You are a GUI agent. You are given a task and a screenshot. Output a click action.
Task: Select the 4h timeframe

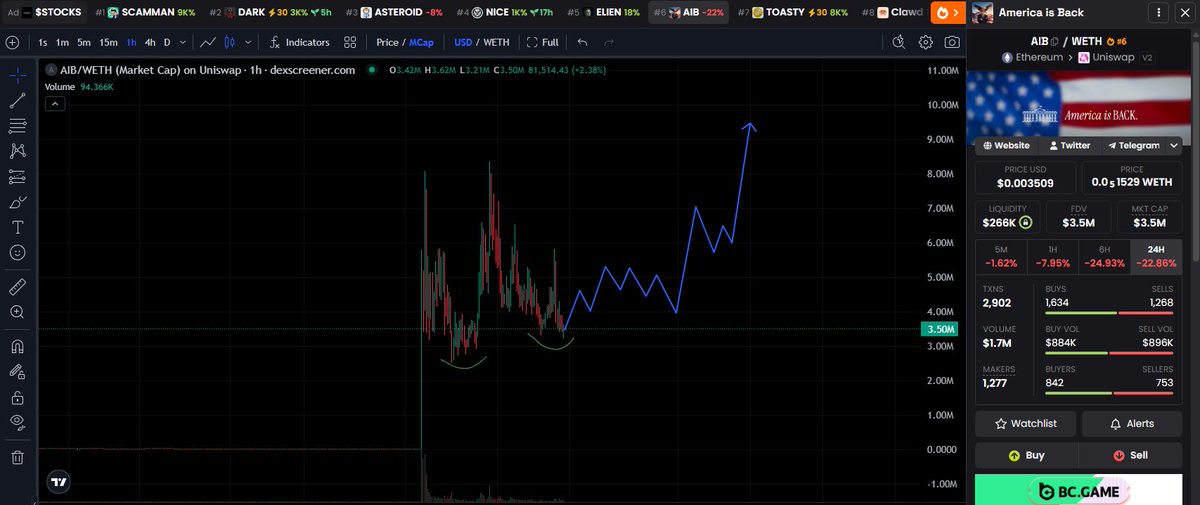click(149, 43)
